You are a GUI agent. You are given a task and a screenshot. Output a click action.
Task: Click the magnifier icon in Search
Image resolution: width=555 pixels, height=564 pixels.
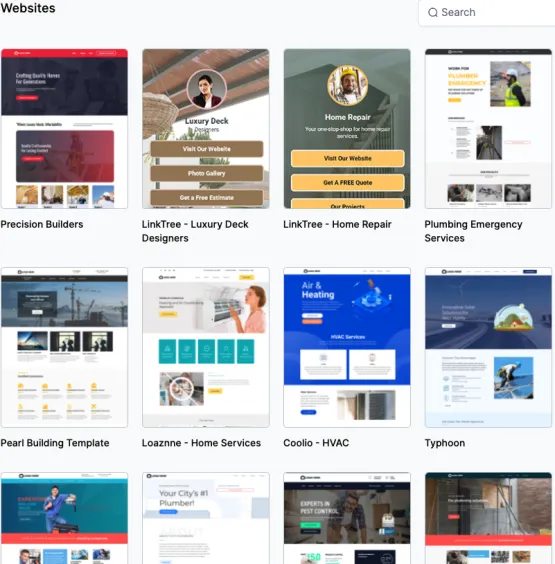[x=433, y=13]
